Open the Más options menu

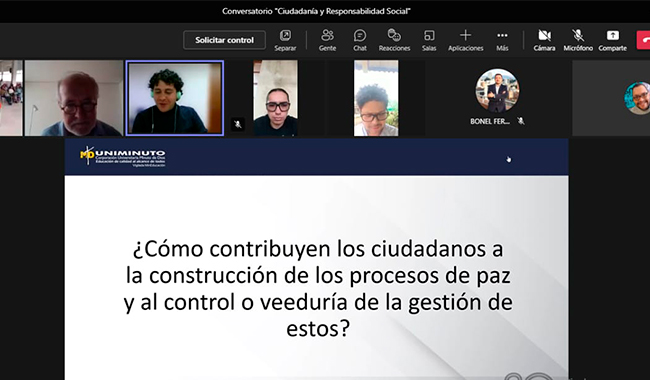pyautogui.click(x=502, y=40)
